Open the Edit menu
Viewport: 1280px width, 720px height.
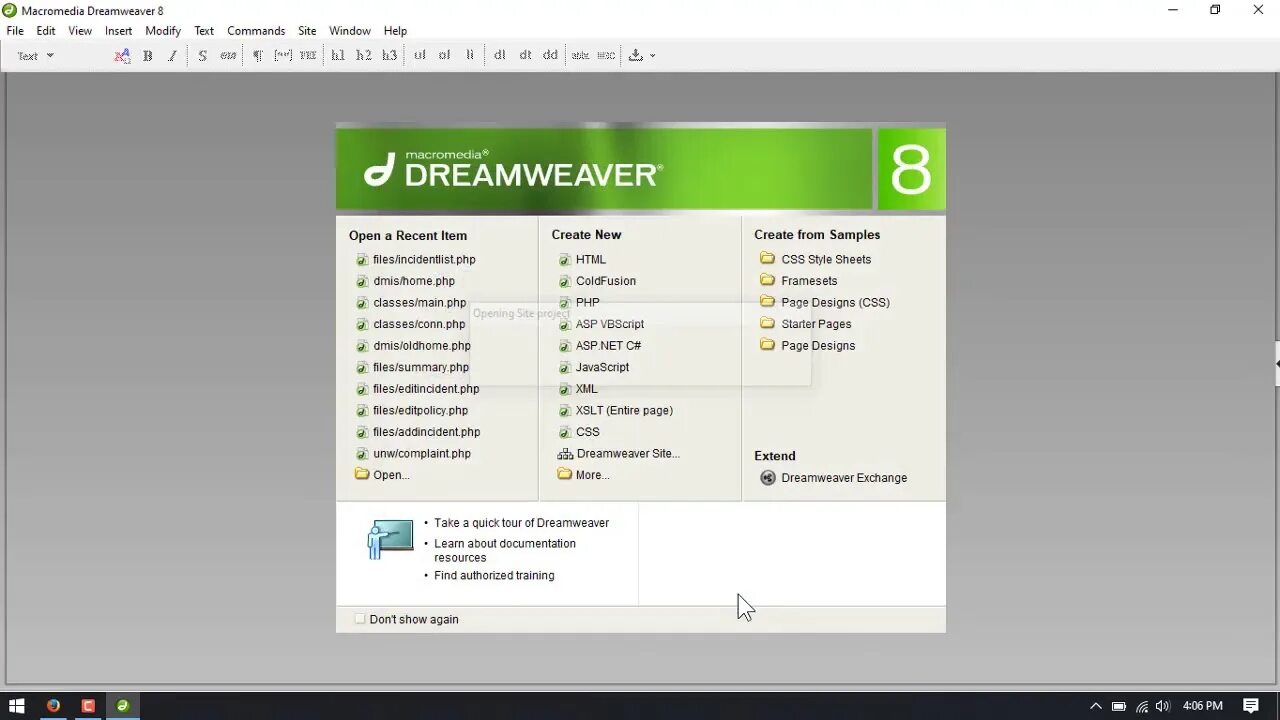[x=46, y=31]
